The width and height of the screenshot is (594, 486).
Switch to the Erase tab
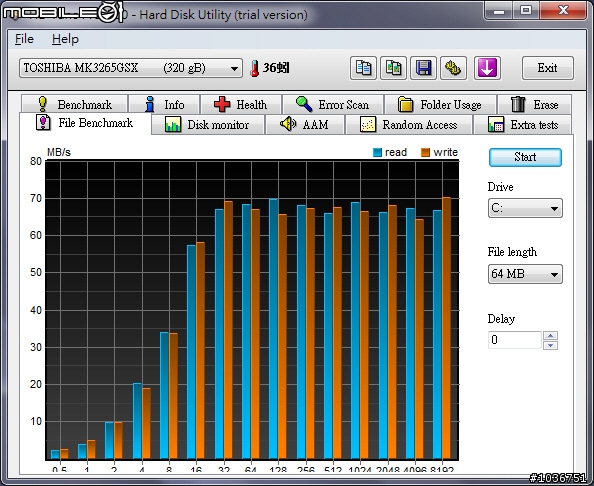[535, 104]
